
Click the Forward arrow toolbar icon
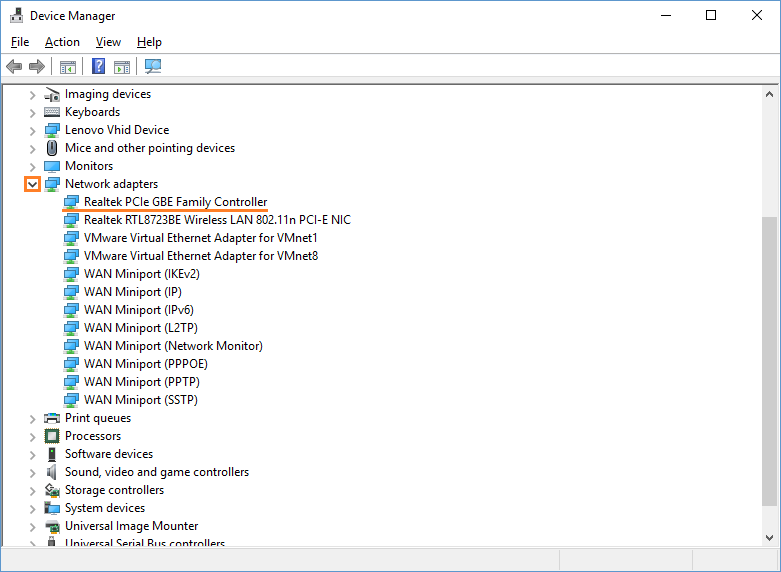(x=37, y=66)
